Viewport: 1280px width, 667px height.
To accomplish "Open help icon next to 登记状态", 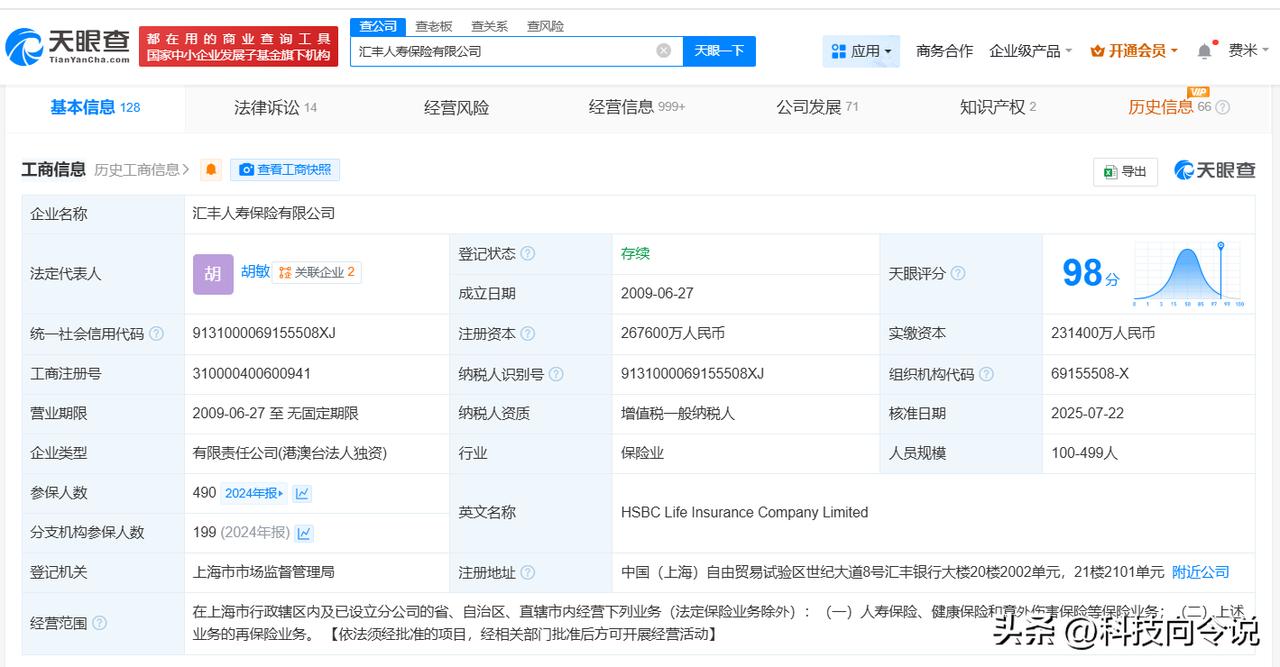I will (x=528, y=254).
